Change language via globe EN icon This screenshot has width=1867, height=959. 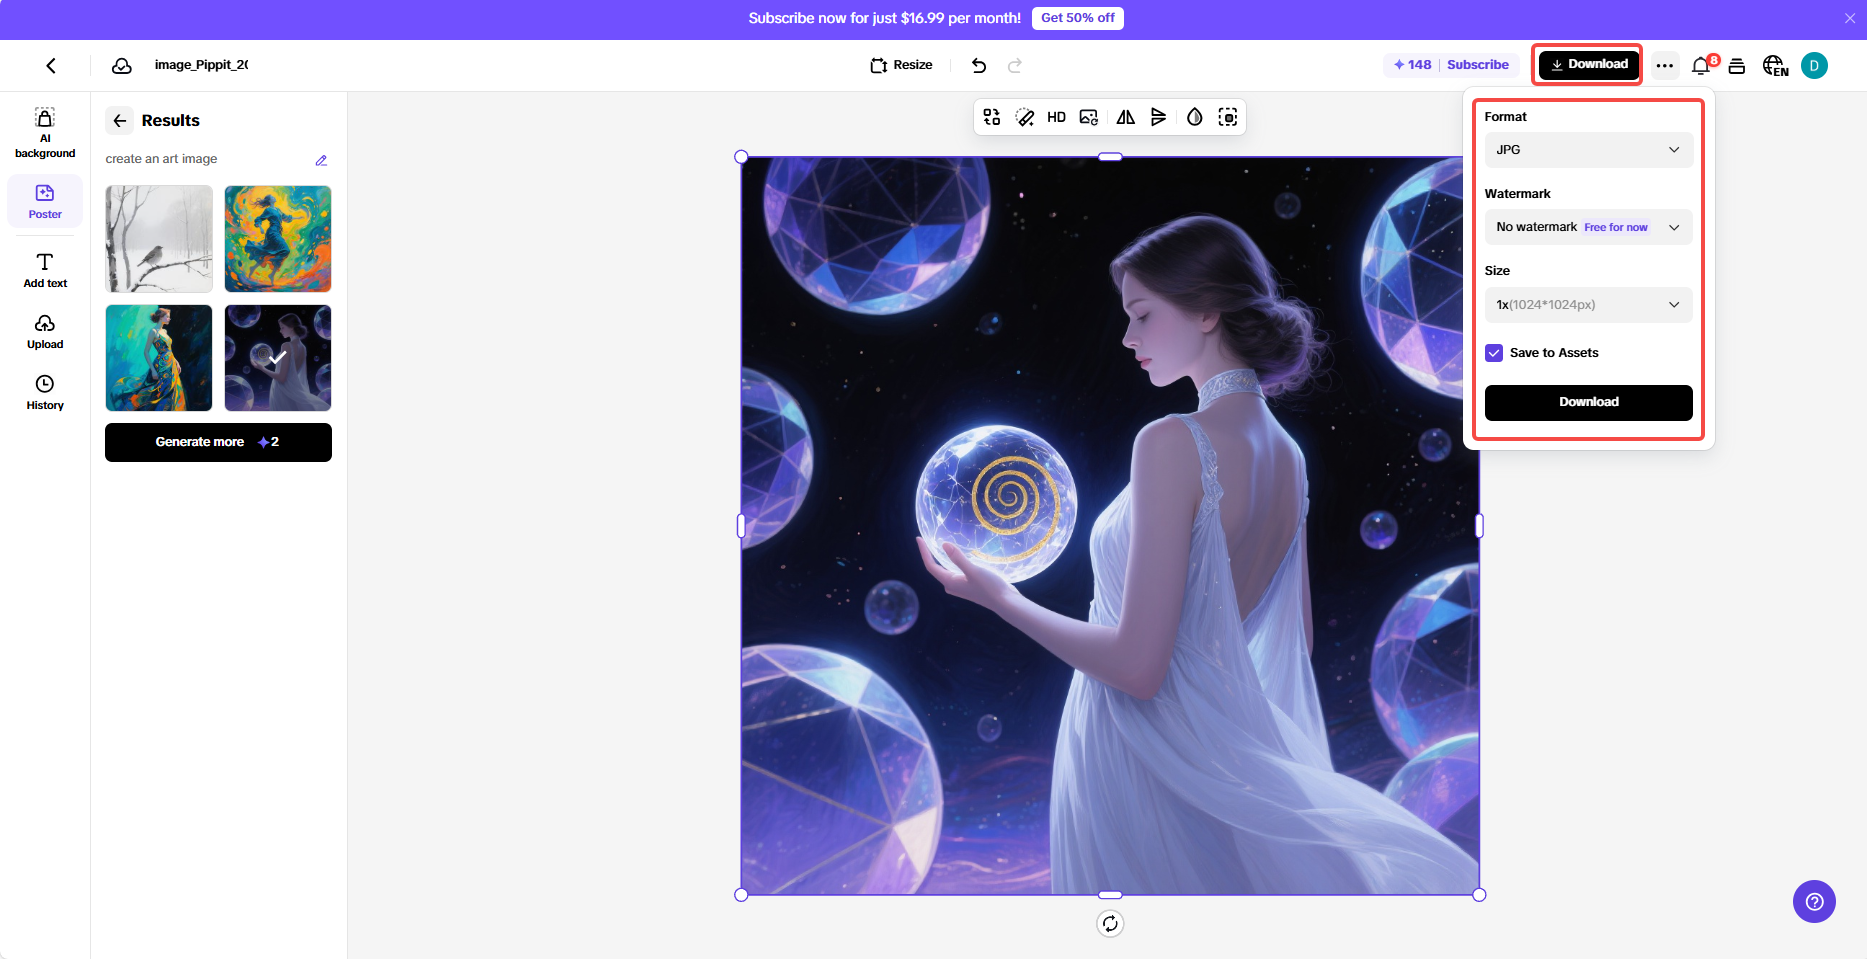(x=1775, y=66)
